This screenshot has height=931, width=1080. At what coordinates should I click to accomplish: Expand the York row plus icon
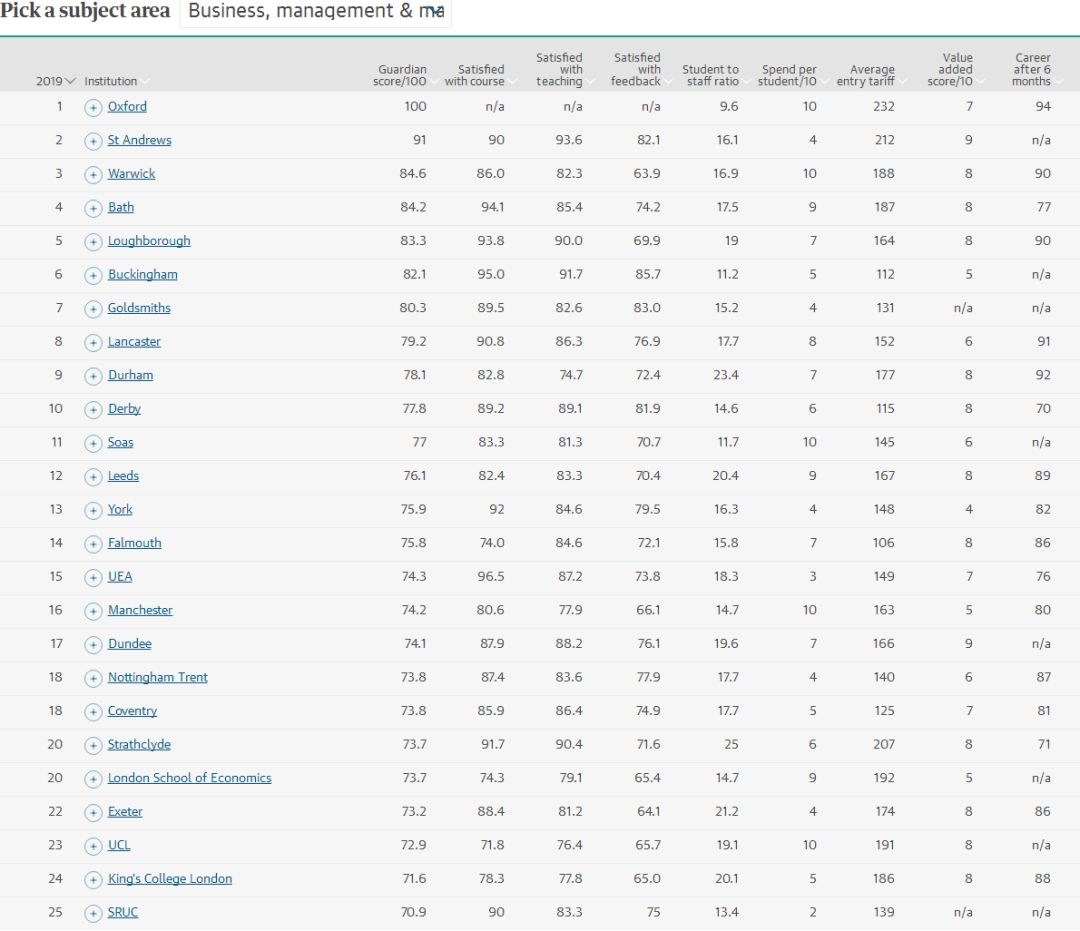(x=93, y=510)
